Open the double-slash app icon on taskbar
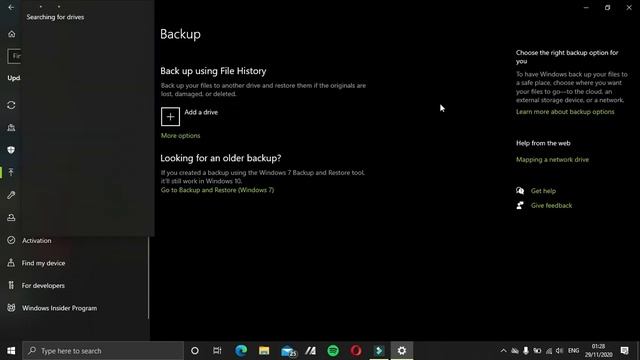This screenshot has width=640, height=360. pyautogui.click(x=311, y=351)
